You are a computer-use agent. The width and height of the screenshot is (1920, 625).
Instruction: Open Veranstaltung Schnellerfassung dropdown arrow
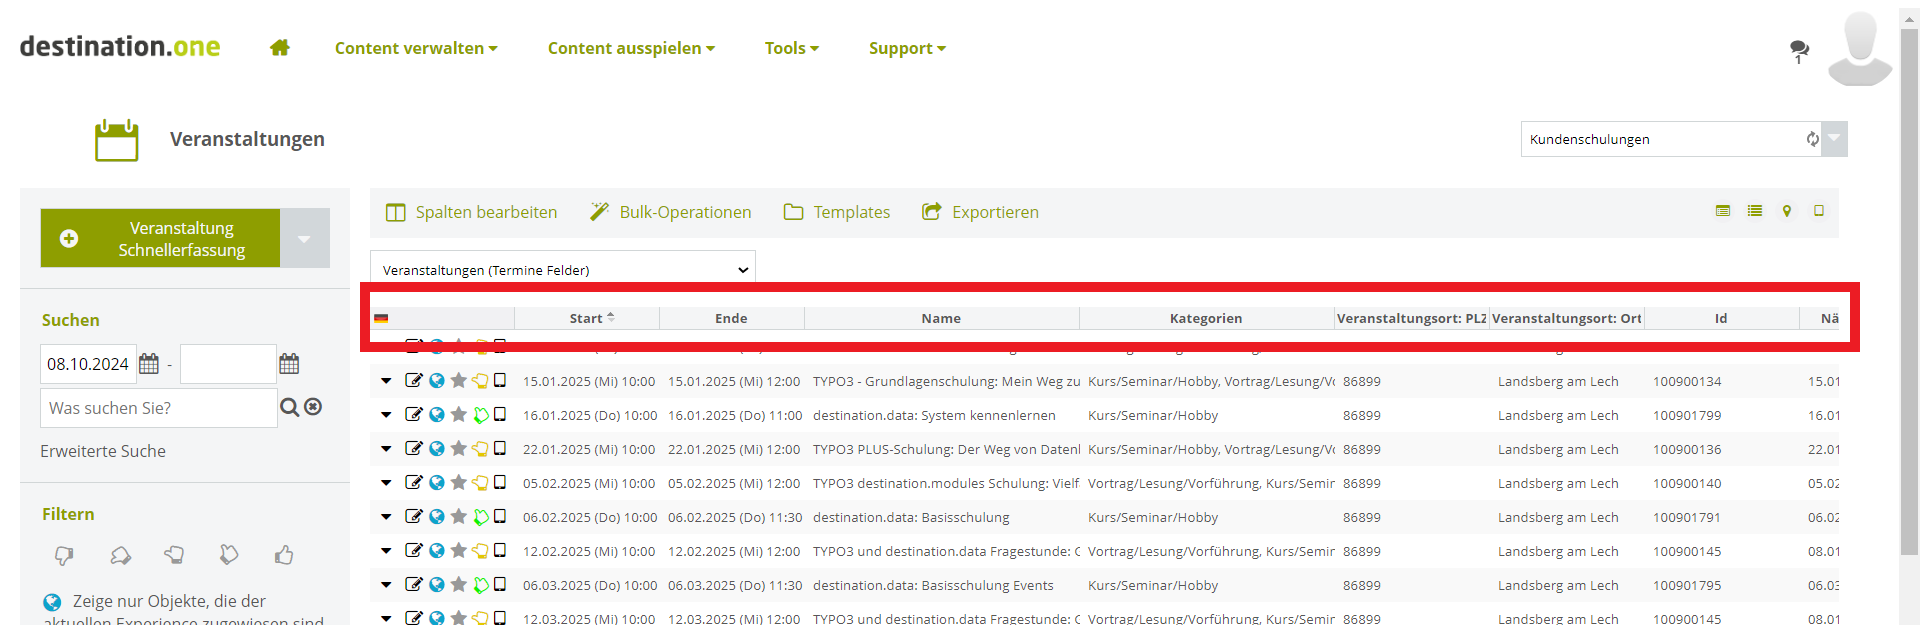pyautogui.click(x=305, y=238)
